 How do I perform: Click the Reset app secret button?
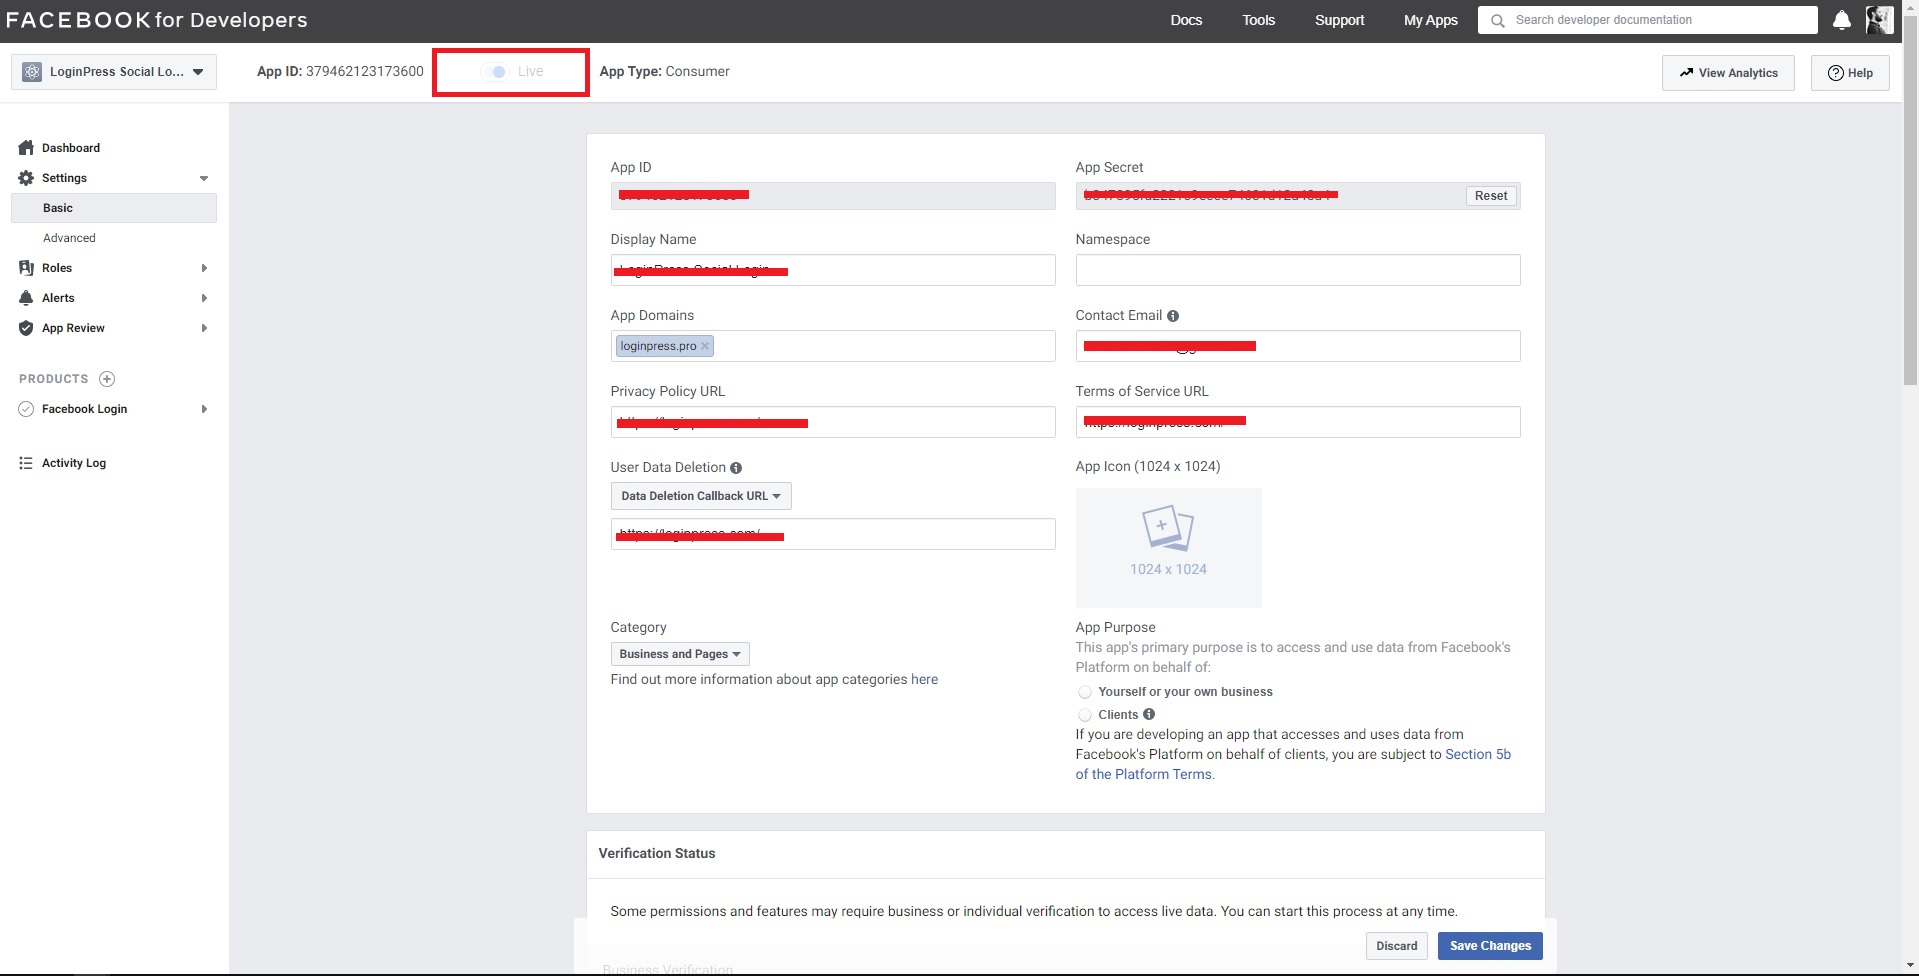click(x=1491, y=196)
